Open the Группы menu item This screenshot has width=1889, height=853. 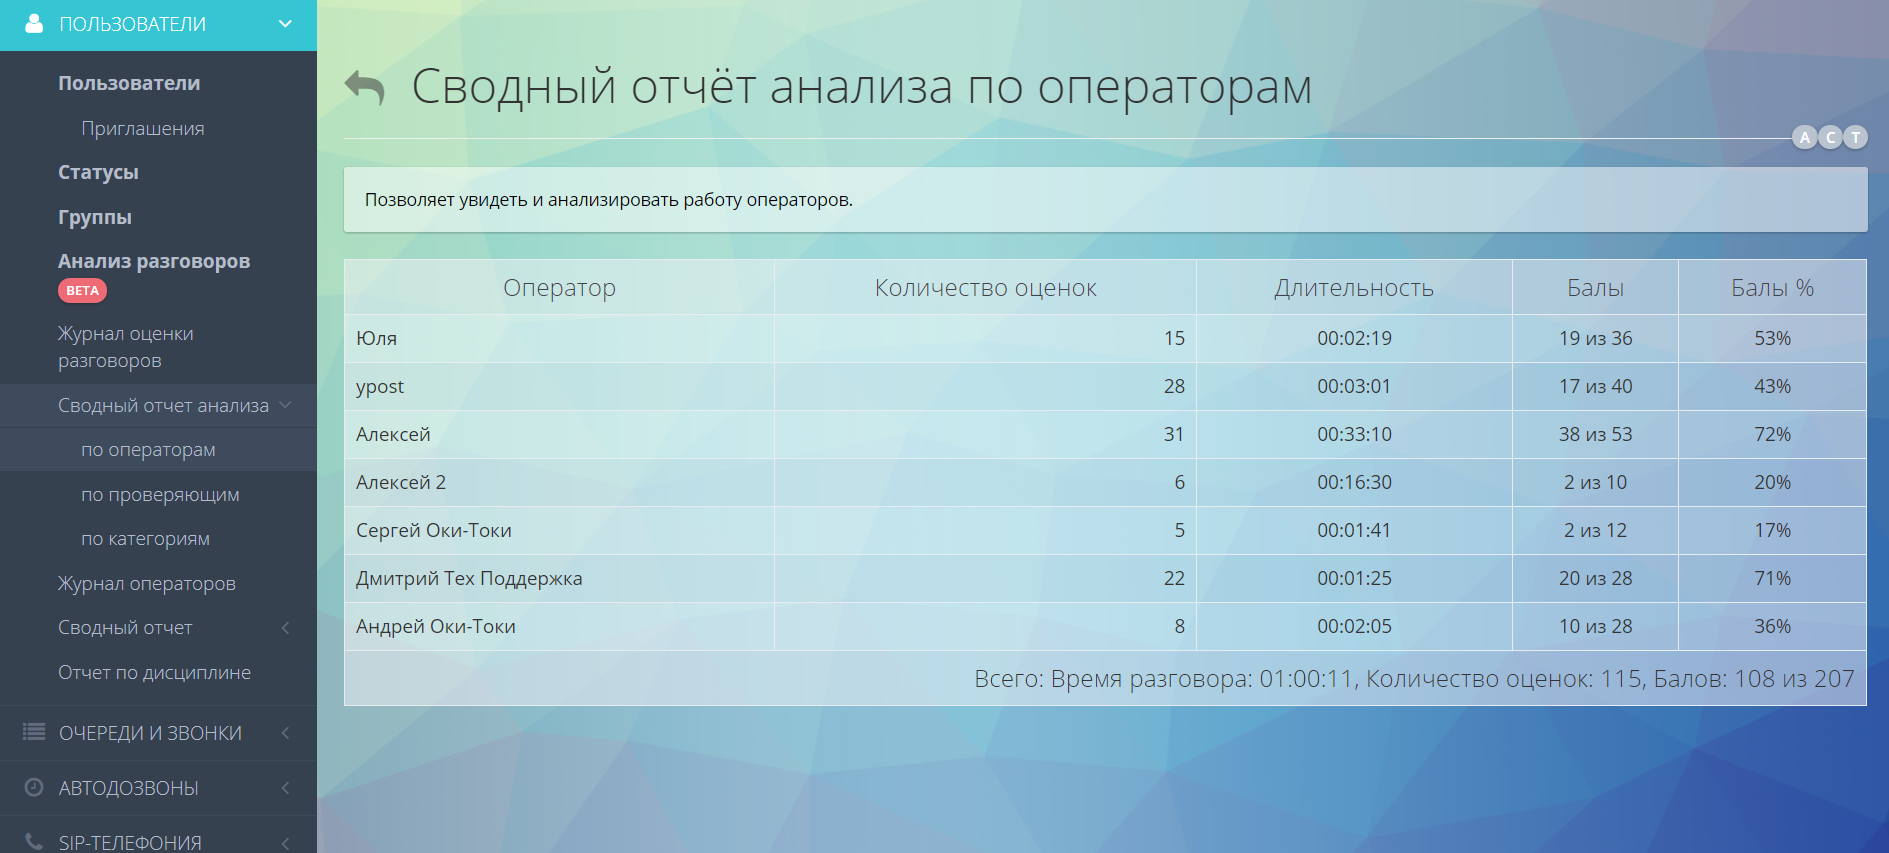click(95, 217)
